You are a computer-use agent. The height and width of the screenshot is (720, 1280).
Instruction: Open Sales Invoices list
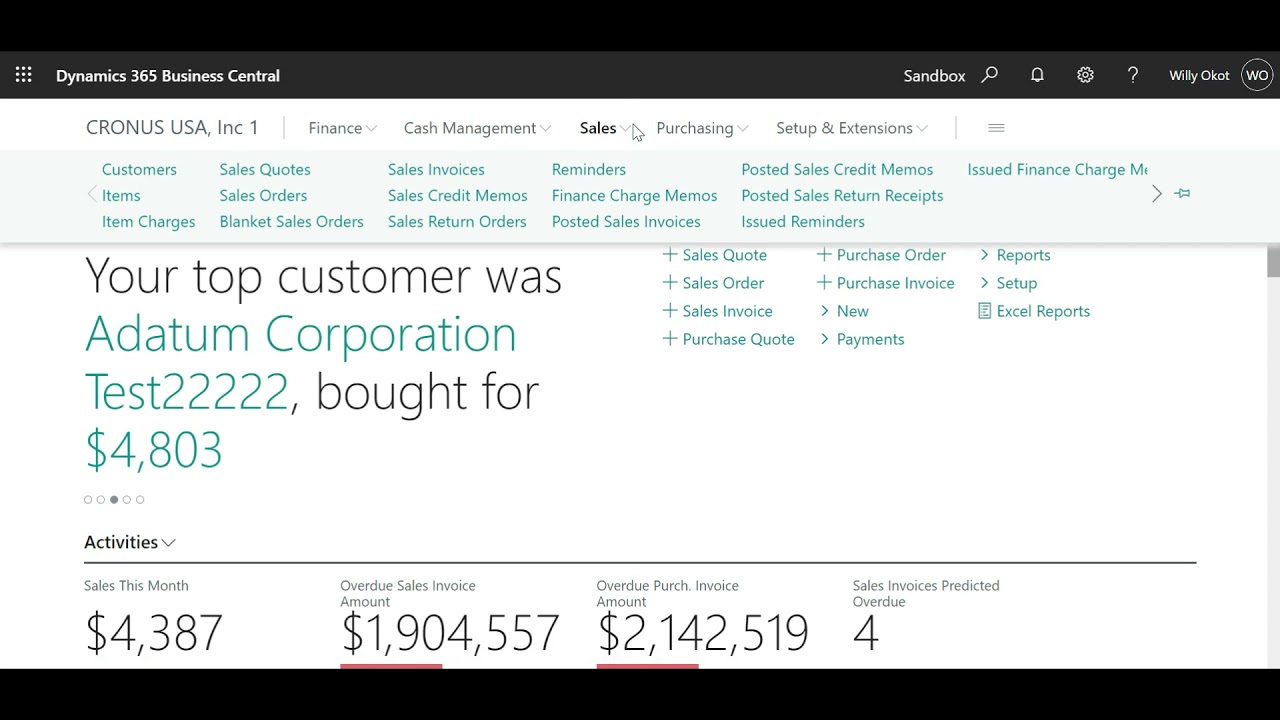click(x=436, y=169)
